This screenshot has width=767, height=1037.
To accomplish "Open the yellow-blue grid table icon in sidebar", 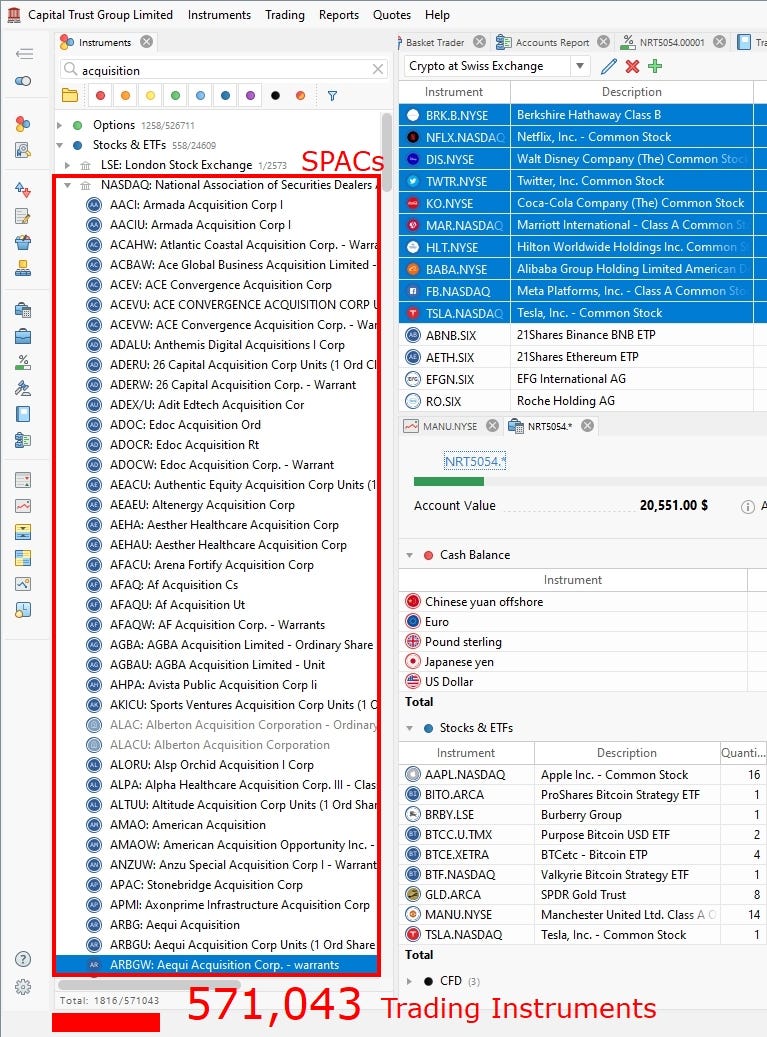I will 23,558.
